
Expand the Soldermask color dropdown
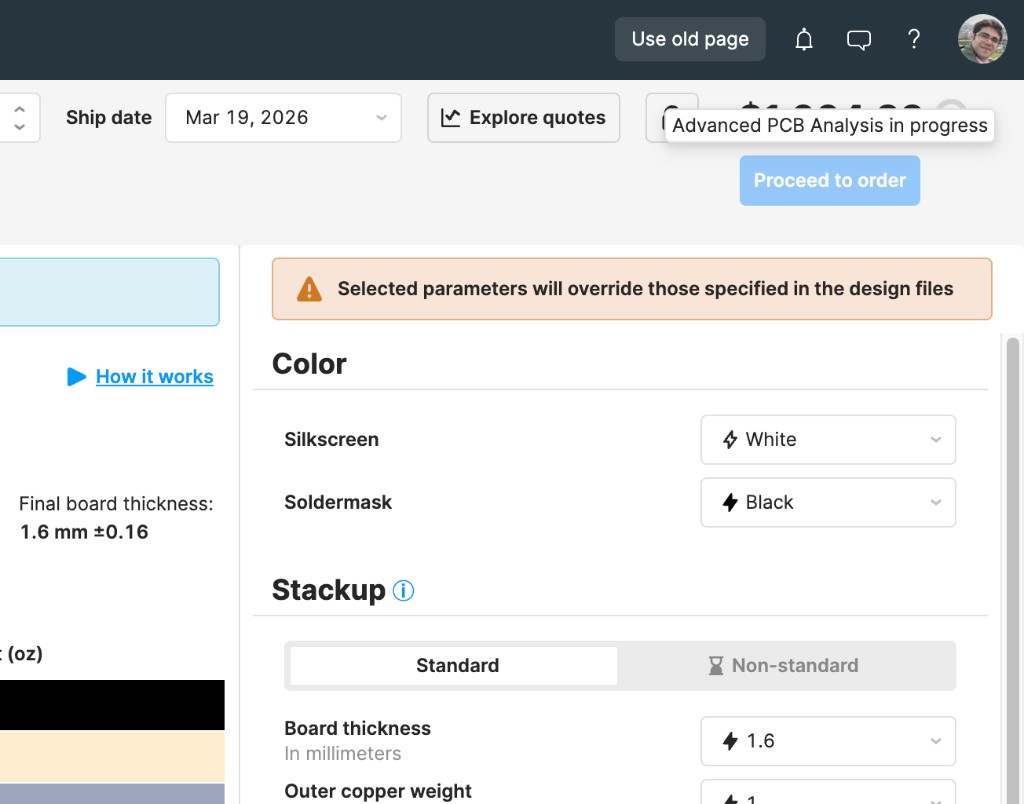pyautogui.click(x=827, y=502)
